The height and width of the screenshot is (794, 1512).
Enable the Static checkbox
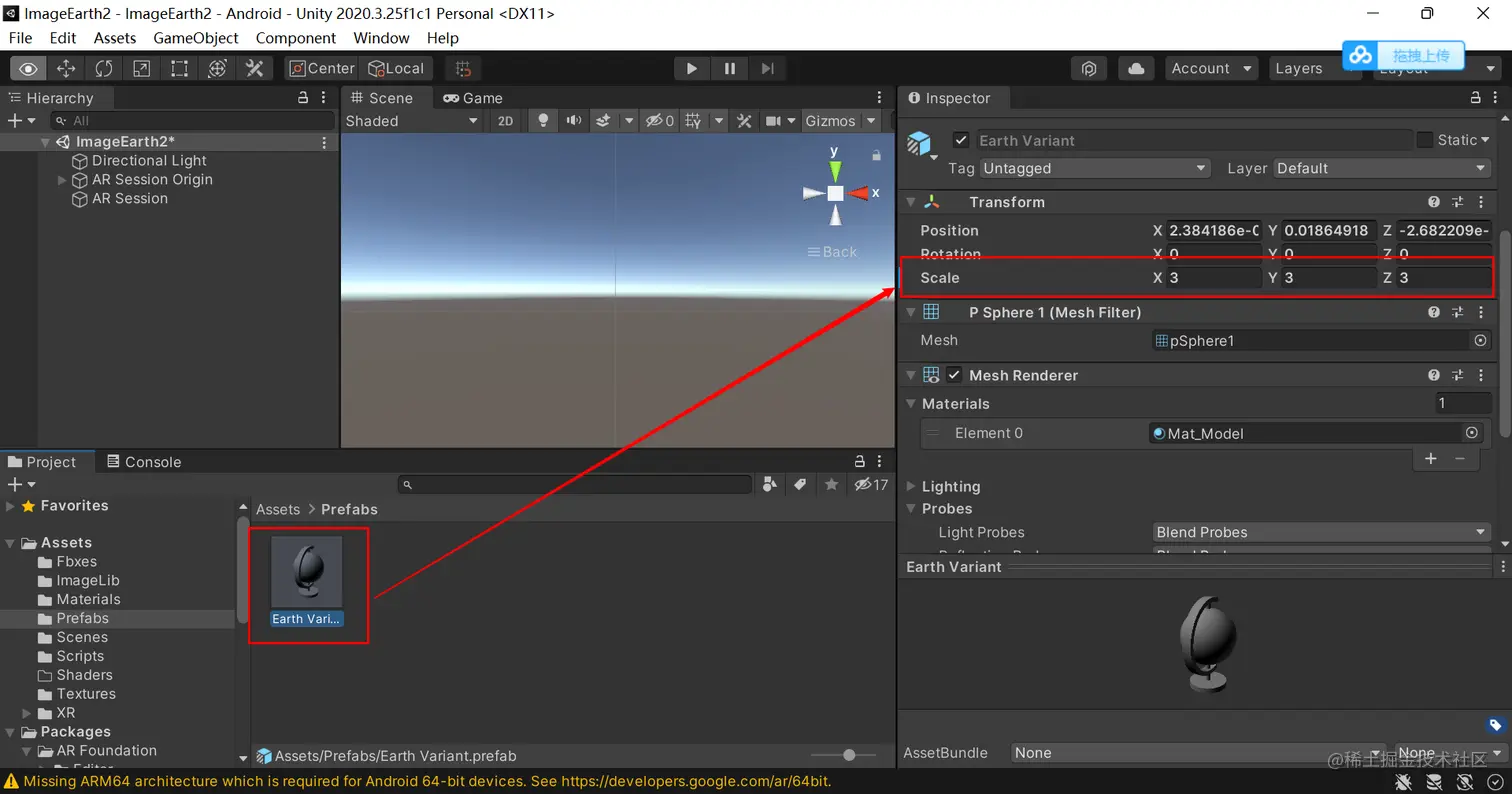tap(1425, 140)
